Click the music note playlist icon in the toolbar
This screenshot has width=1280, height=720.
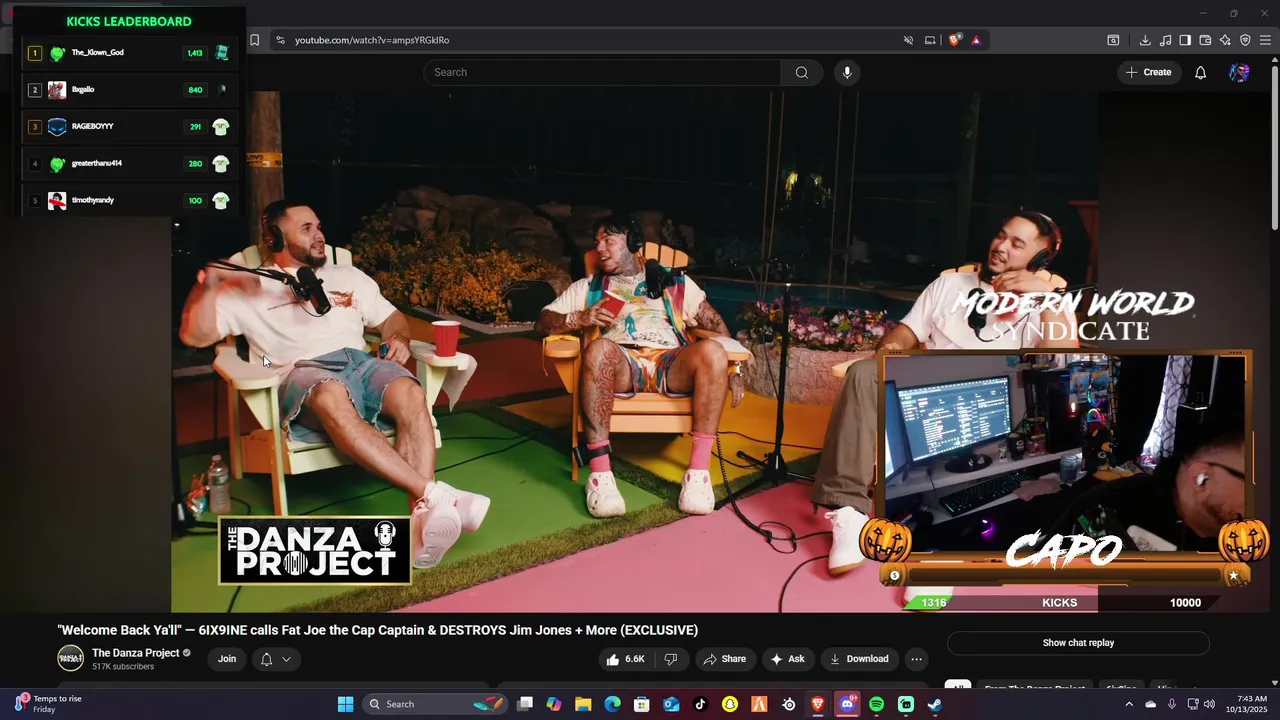[x=1165, y=40]
